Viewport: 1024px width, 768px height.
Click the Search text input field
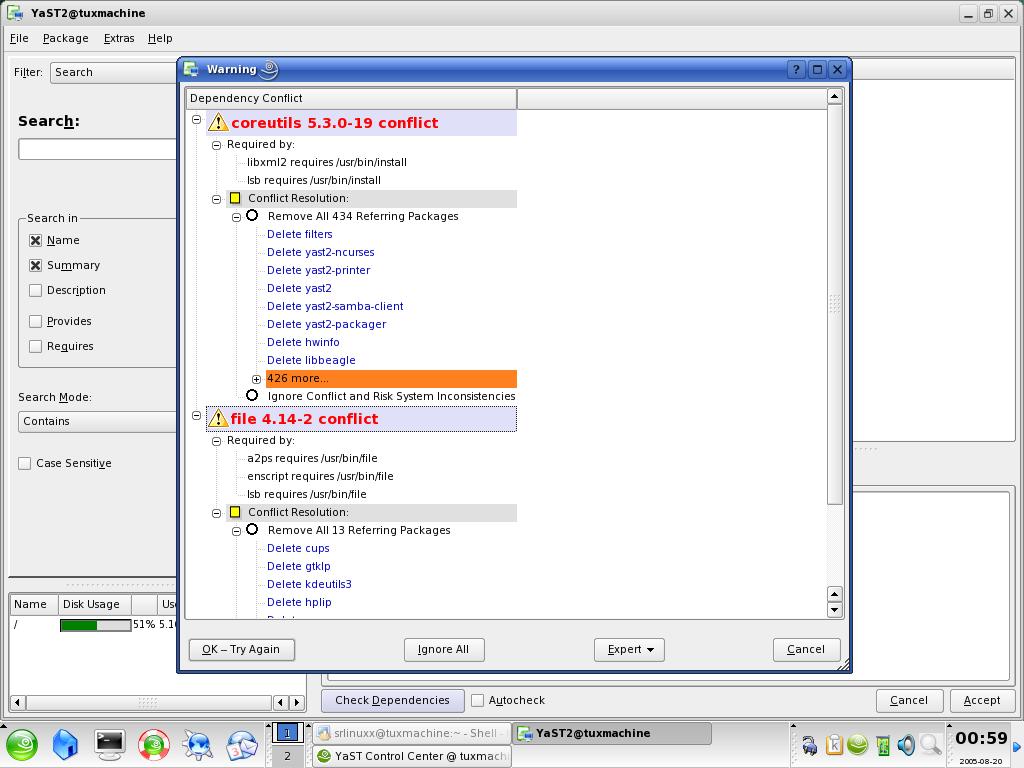(x=98, y=150)
